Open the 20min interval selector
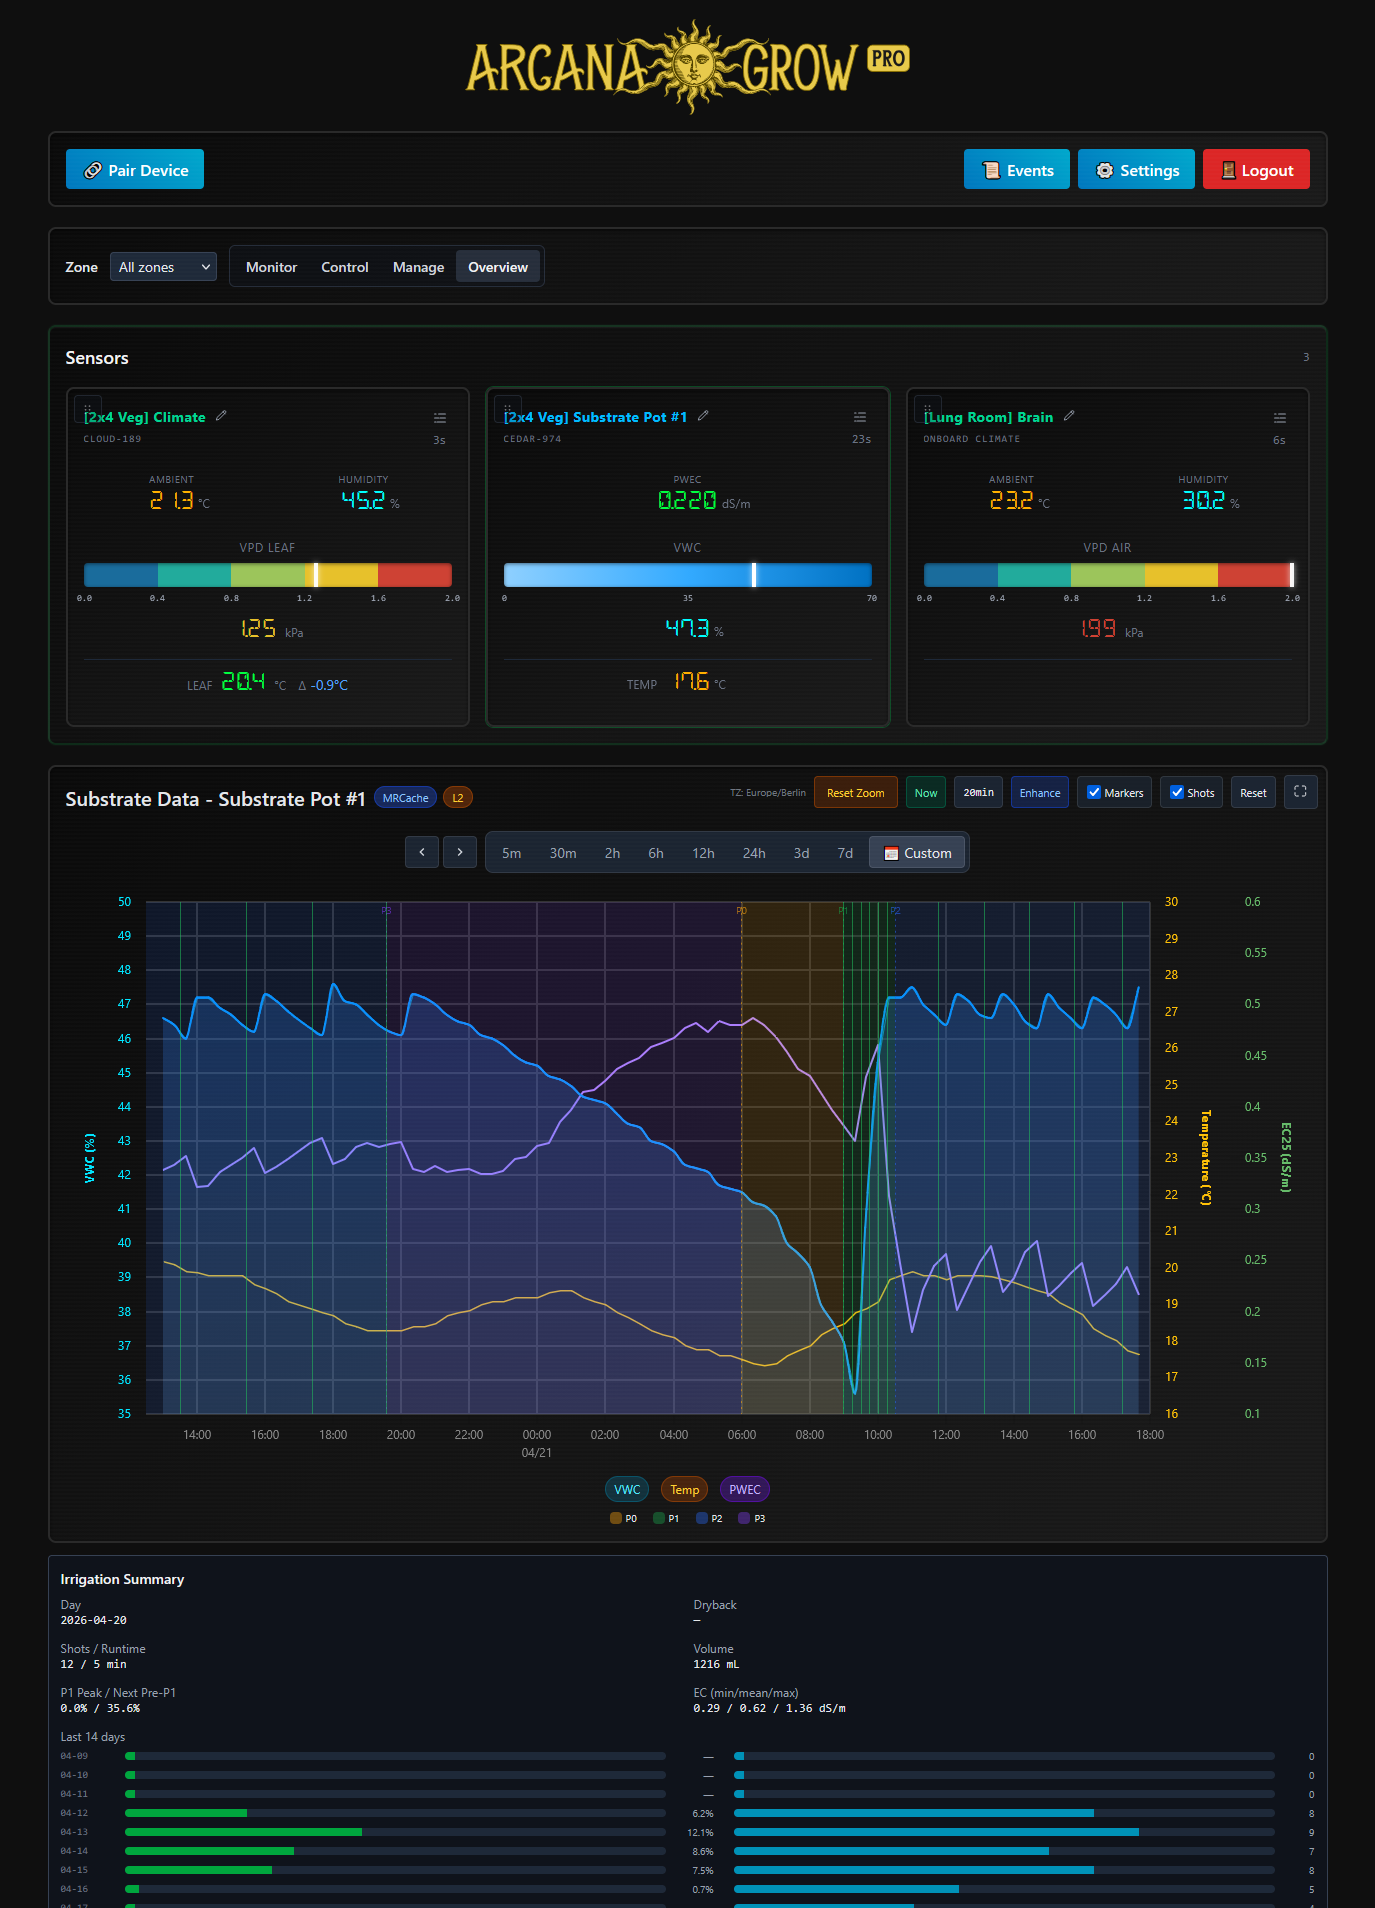The width and height of the screenshot is (1375, 1908). click(x=978, y=793)
